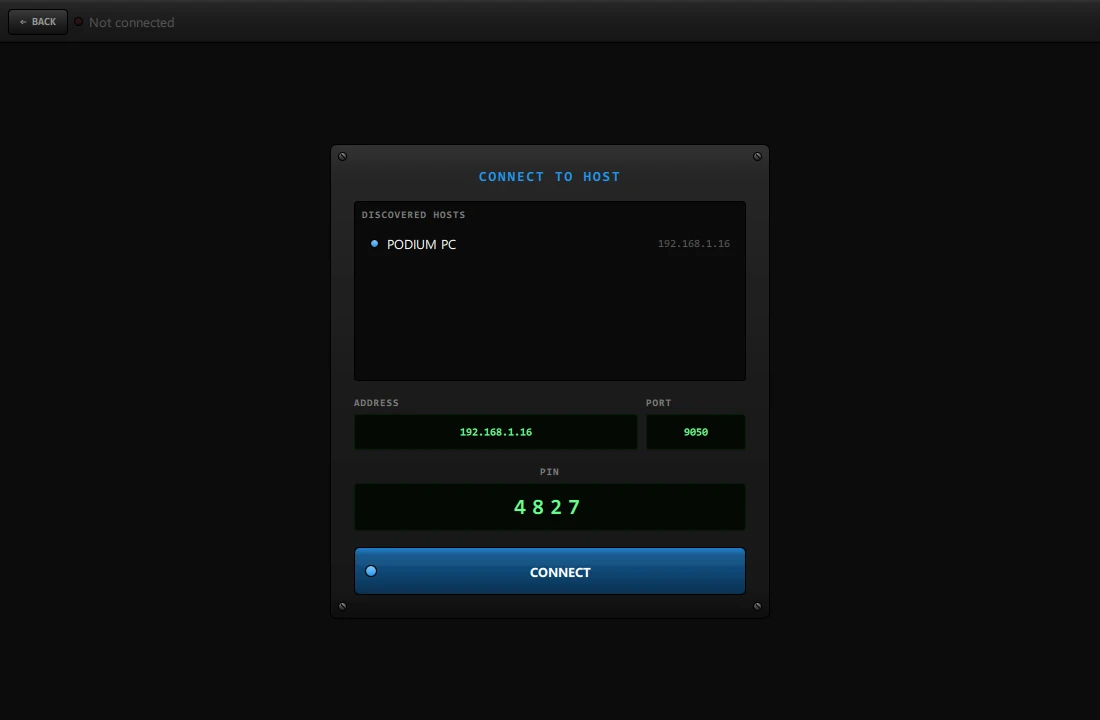Click the 192.168.1.16 address in hosts list
Screen dimensions: 1100x720
tap(693, 244)
